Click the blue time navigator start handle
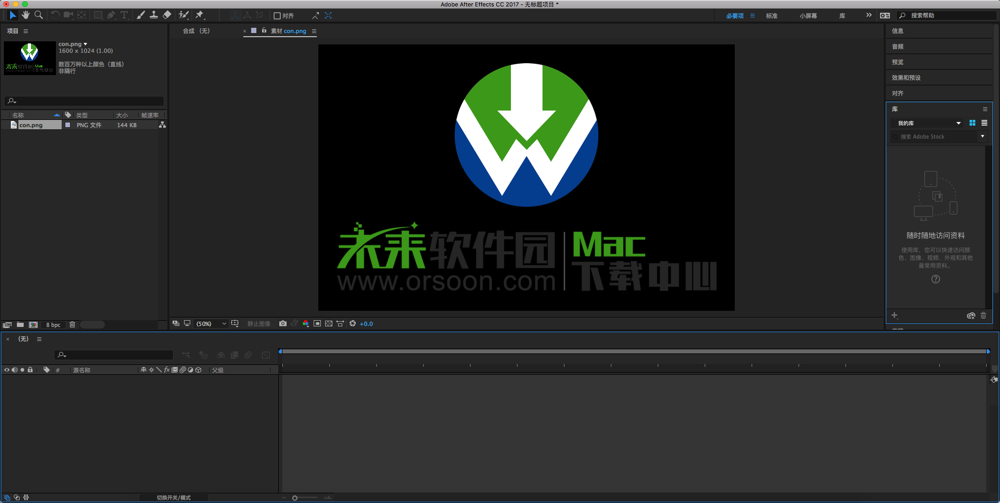1000x503 pixels. (281, 351)
